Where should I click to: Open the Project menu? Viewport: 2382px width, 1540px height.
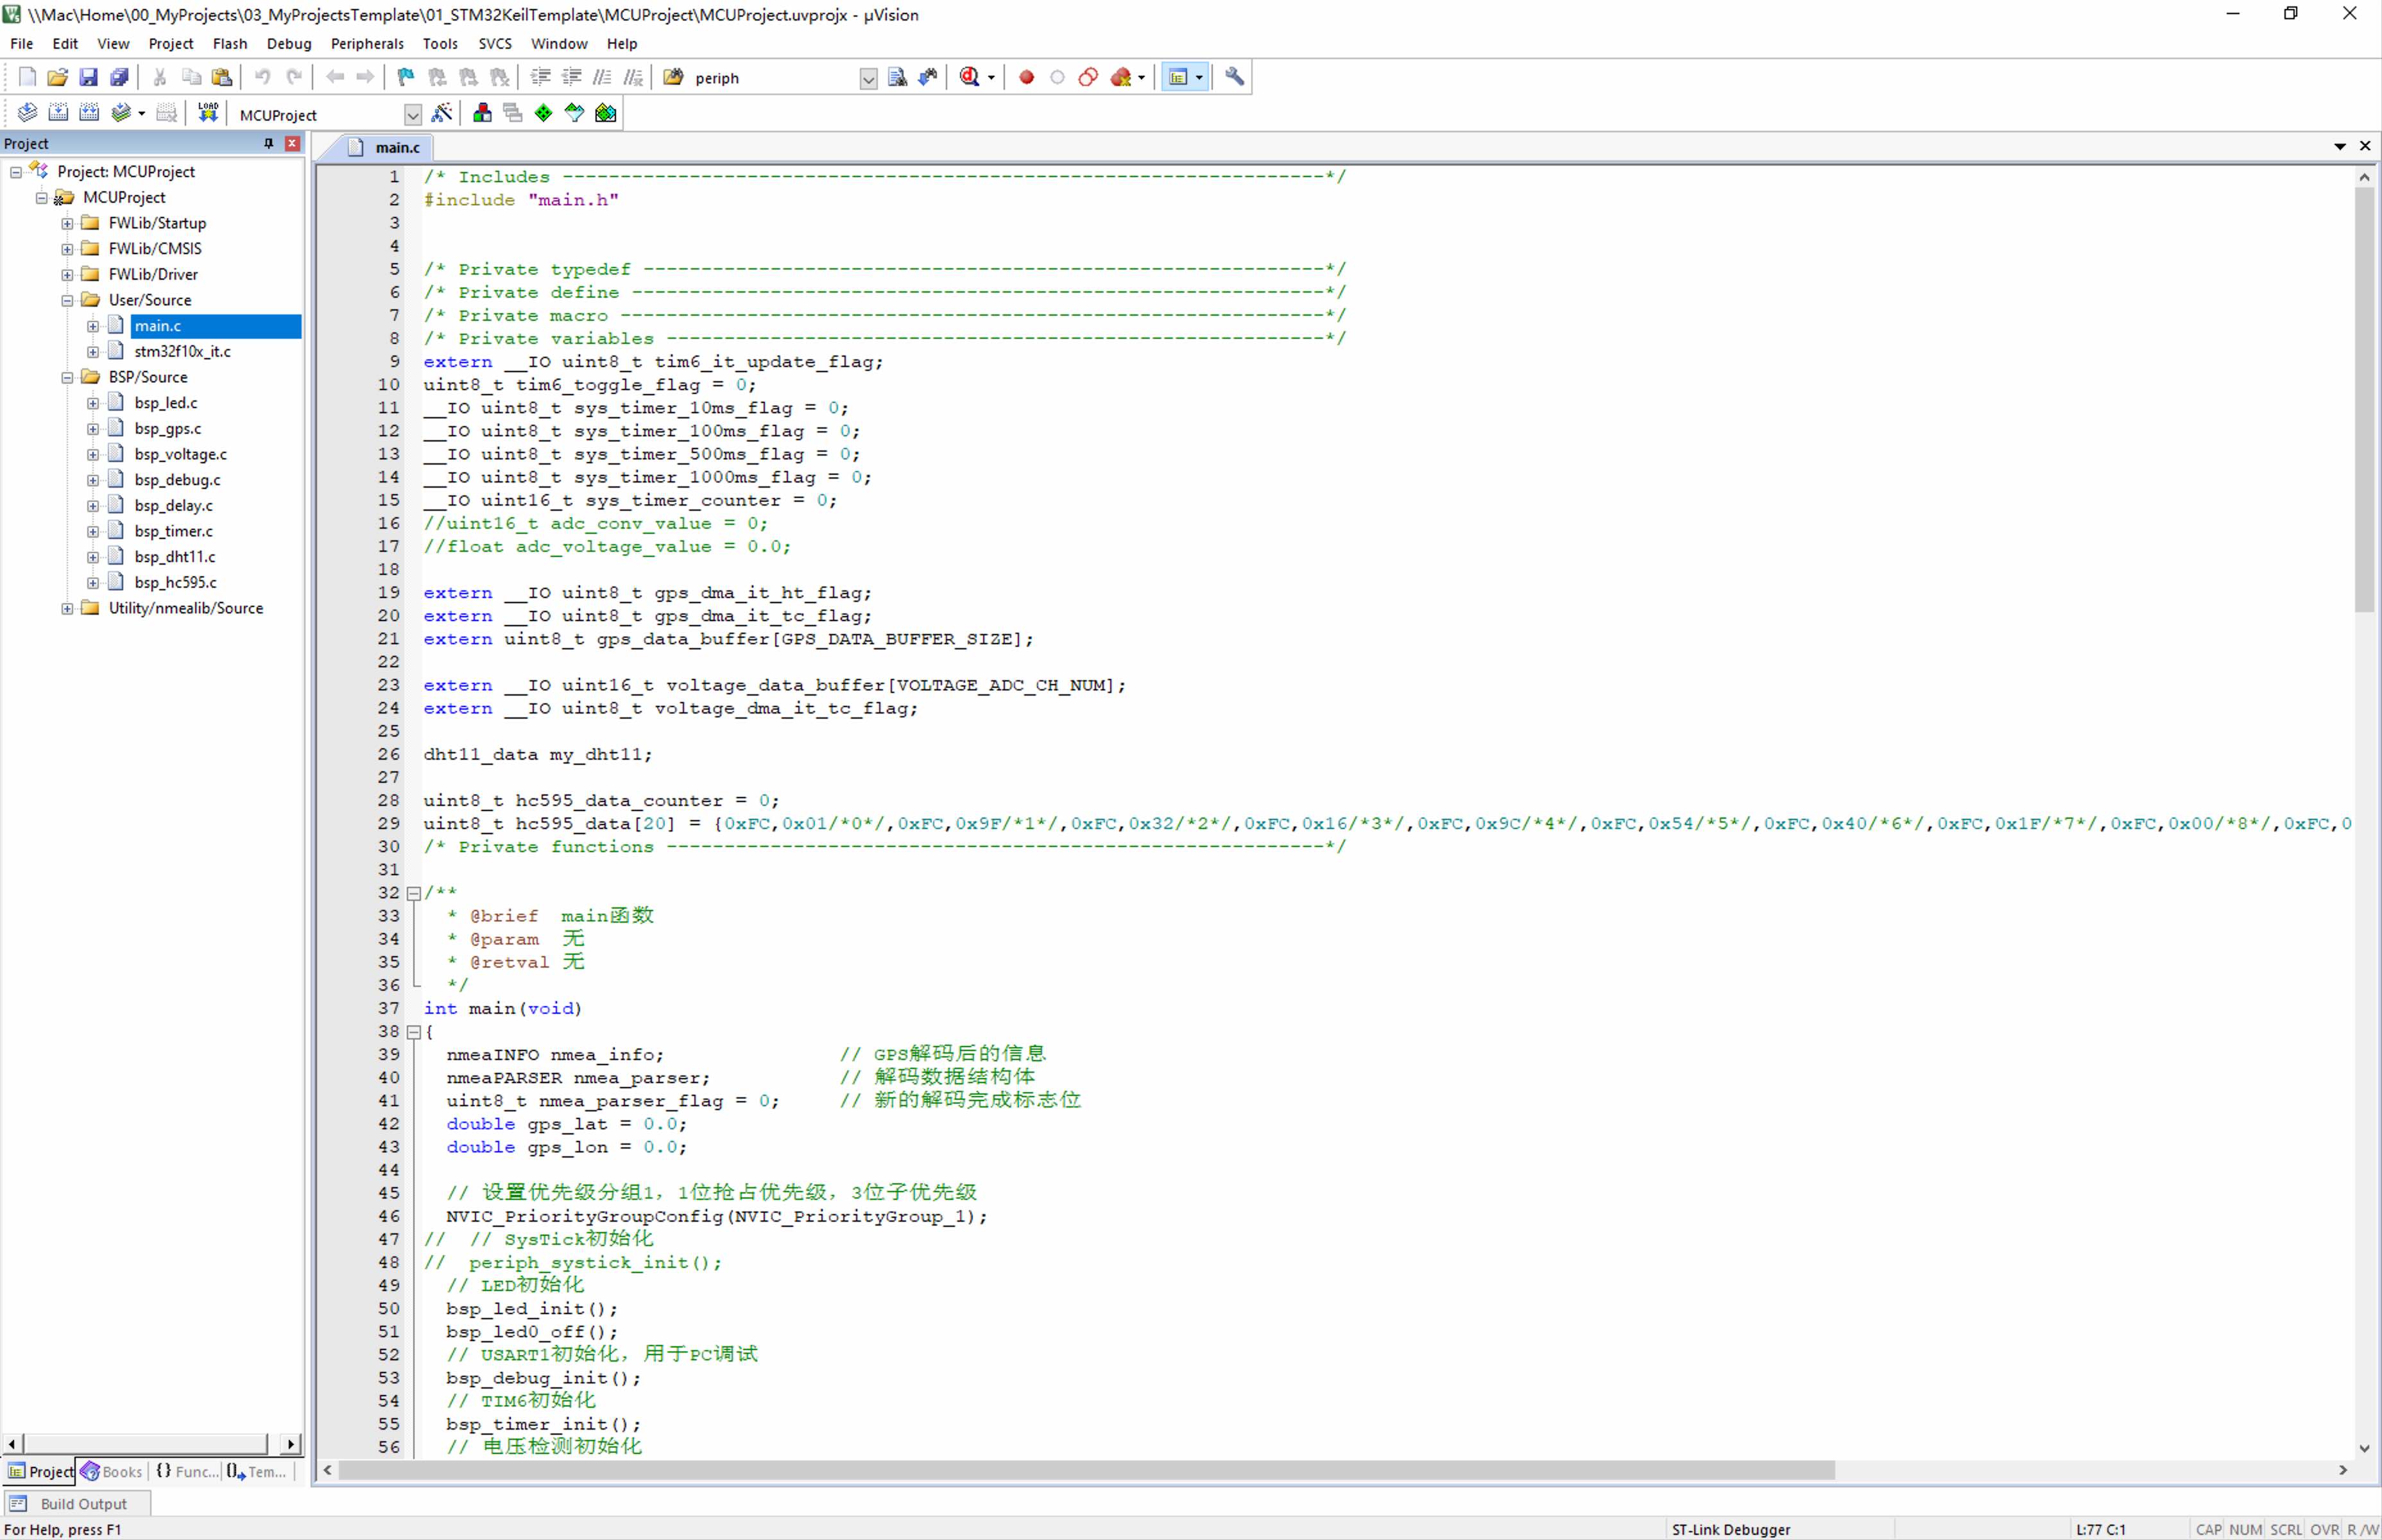click(171, 44)
